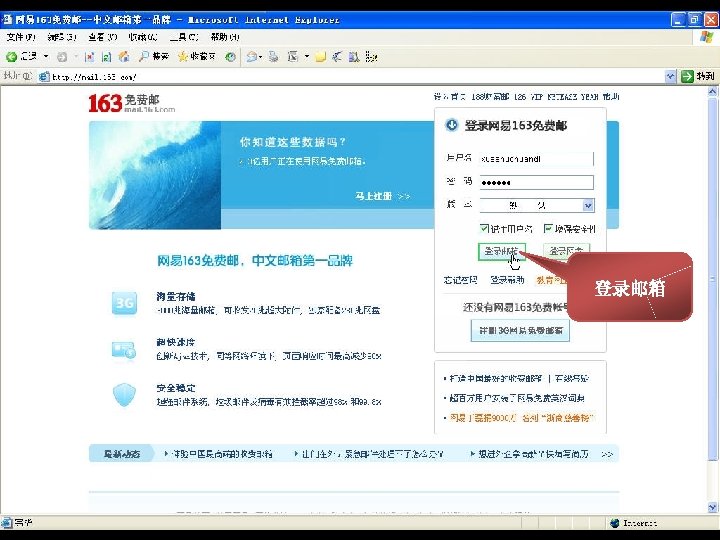Viewport: 720px width, 540px height.
Task: Open the Favorites (收藏夹) star button
Action: point(197,56)
